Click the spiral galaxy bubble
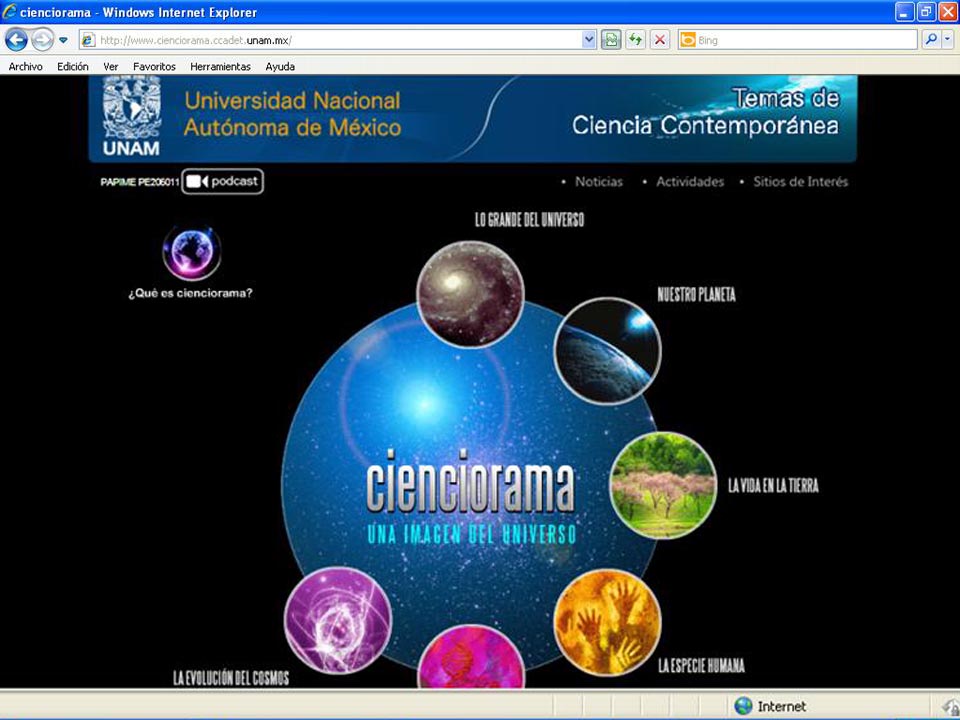The image size is (960, 720). point(470,294)
